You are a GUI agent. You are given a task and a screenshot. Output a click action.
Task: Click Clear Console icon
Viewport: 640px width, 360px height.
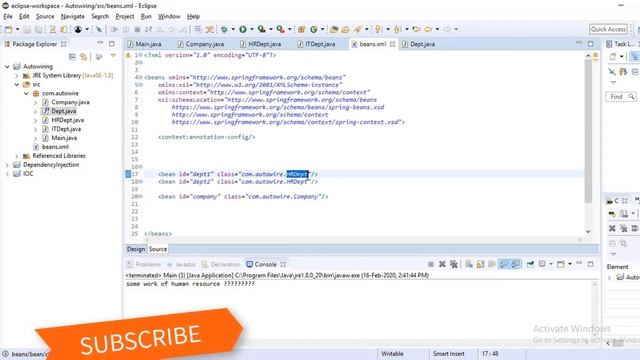point(469,264)
